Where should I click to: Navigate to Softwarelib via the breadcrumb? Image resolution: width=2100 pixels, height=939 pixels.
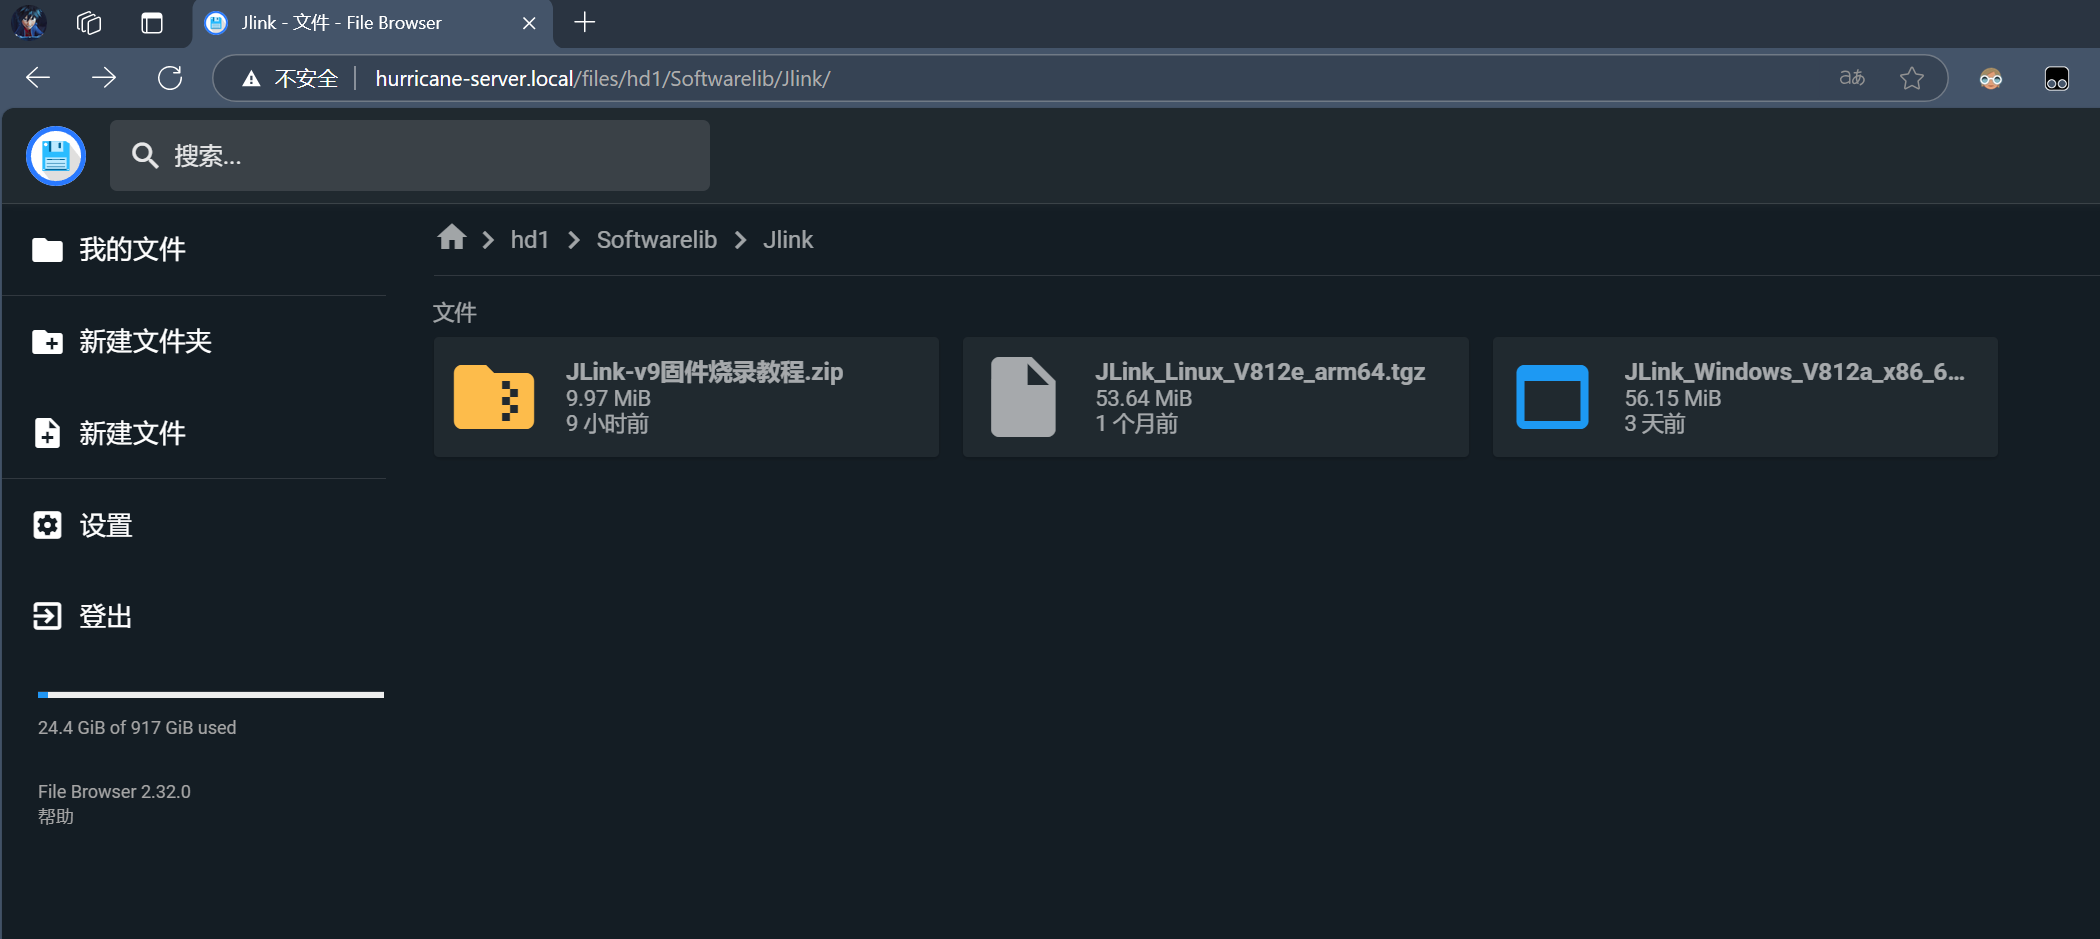tap(656, 239)
